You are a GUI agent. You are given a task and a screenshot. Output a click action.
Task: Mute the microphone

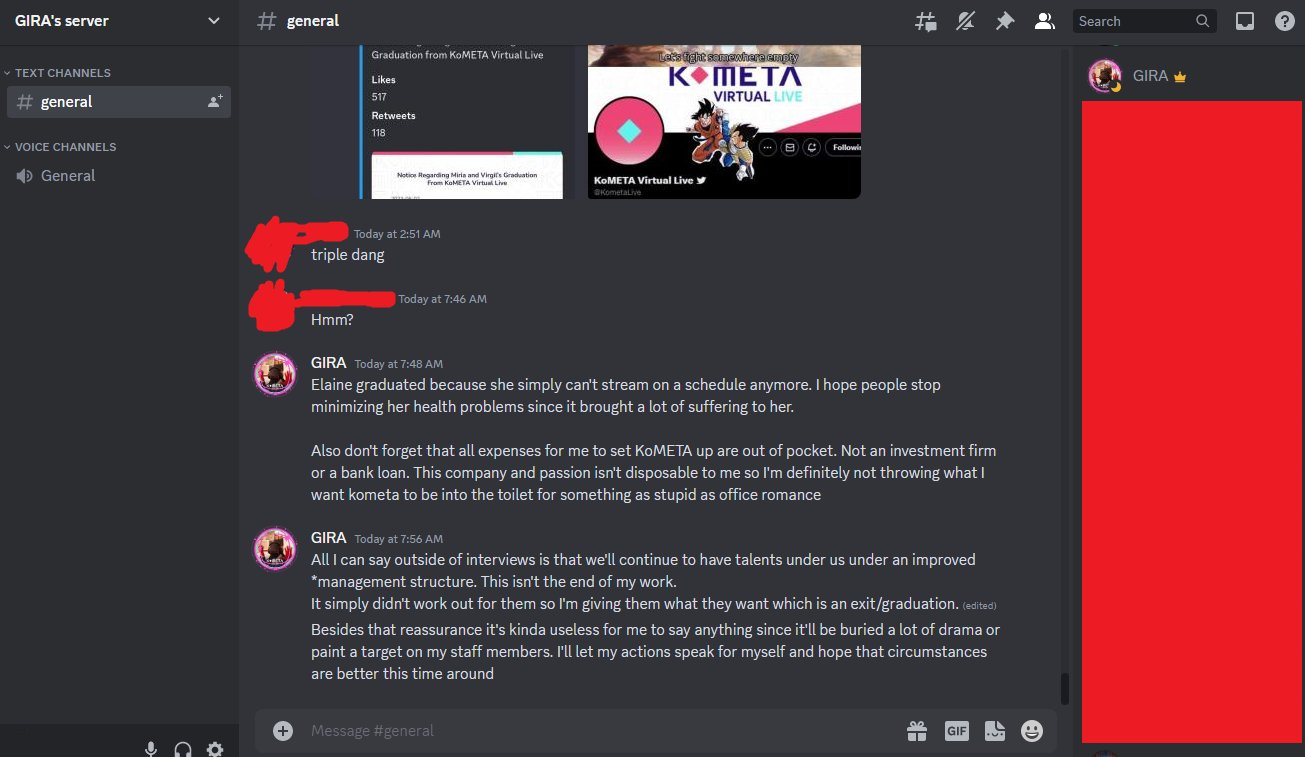pos(151,749)
